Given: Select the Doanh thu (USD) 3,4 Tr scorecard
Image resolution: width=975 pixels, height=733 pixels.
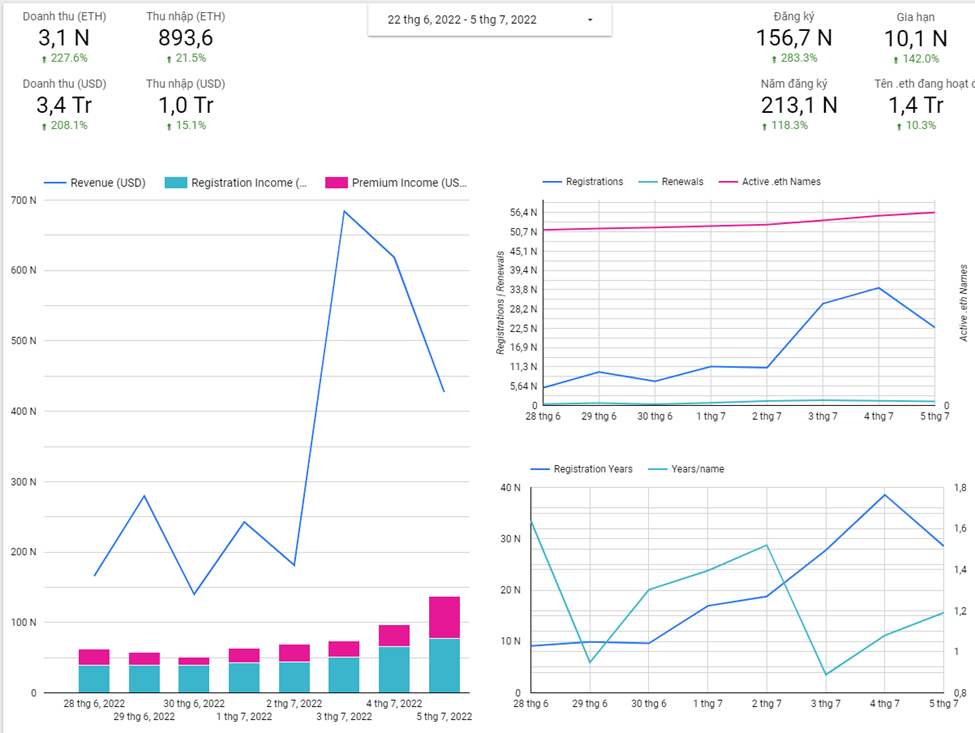Looking at the screenshot, I should [64, 104].
